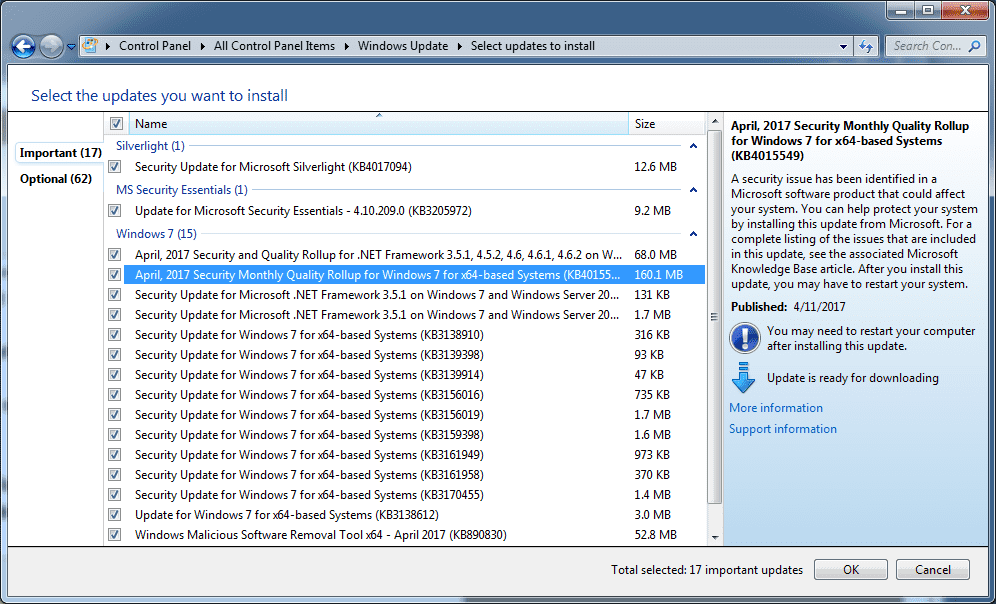Open the recent pages dropdown arrow
Viewport: 996px width, 604px height.
click(71, 47)
